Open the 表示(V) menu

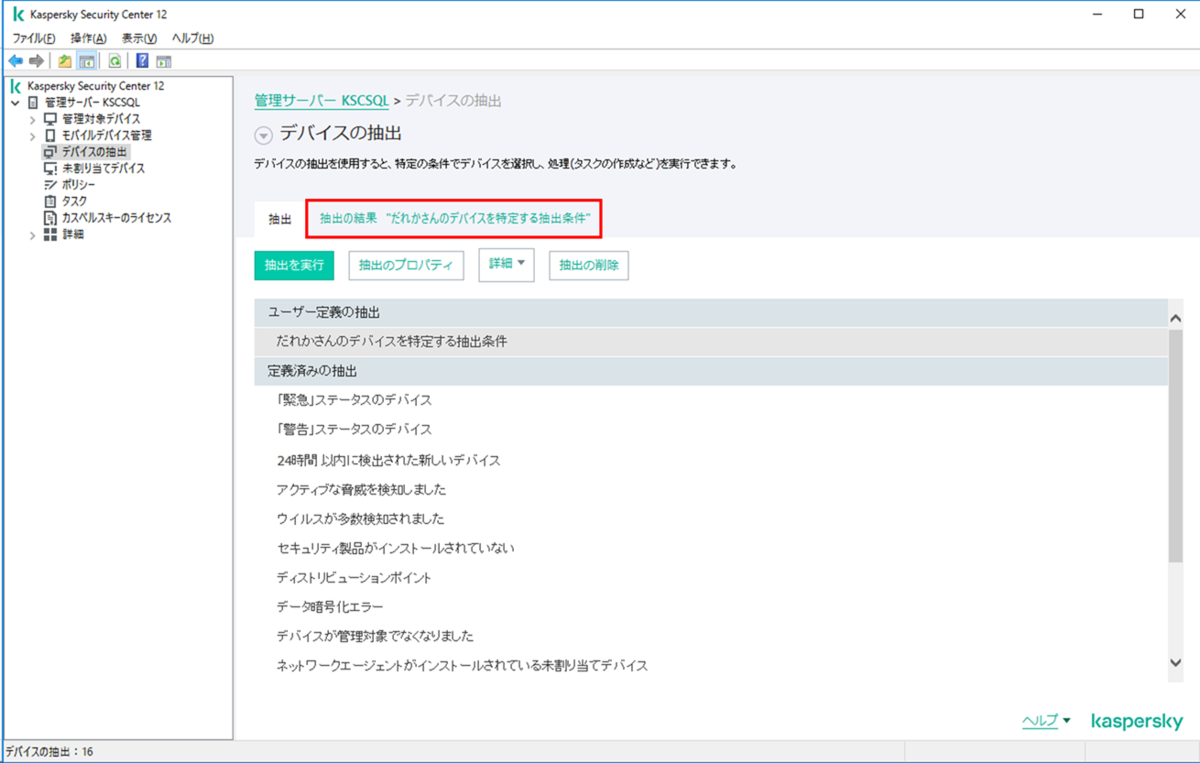click(140, 38)
